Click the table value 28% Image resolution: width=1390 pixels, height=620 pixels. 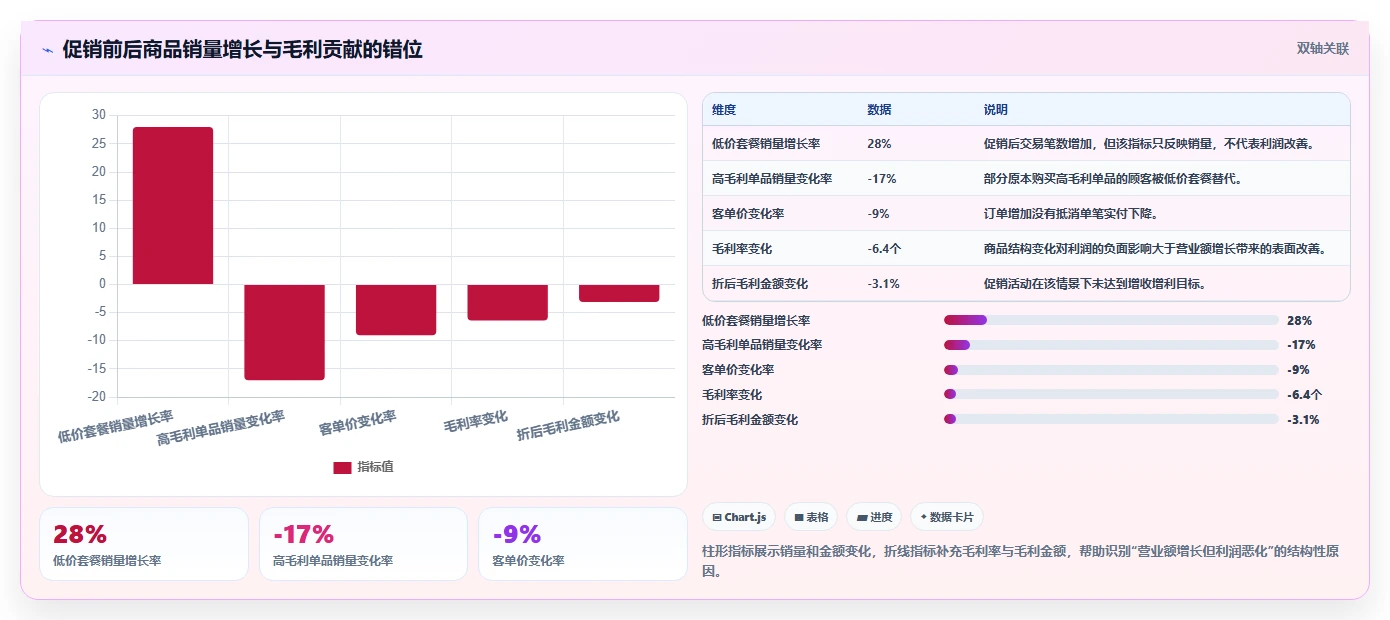(880, 144)
